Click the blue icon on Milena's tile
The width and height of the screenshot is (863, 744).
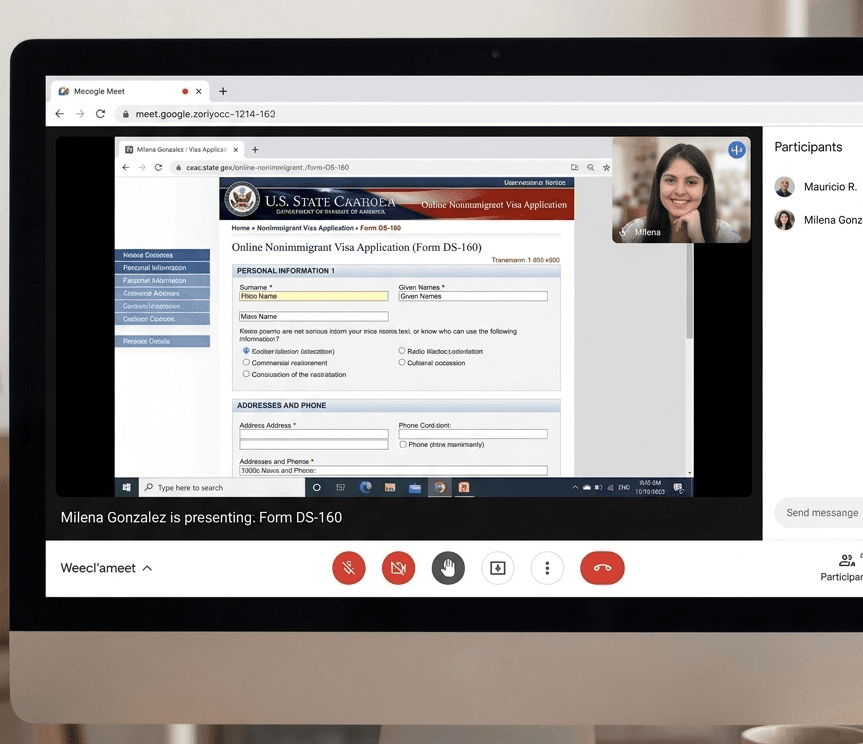click(x=736, y=150)
